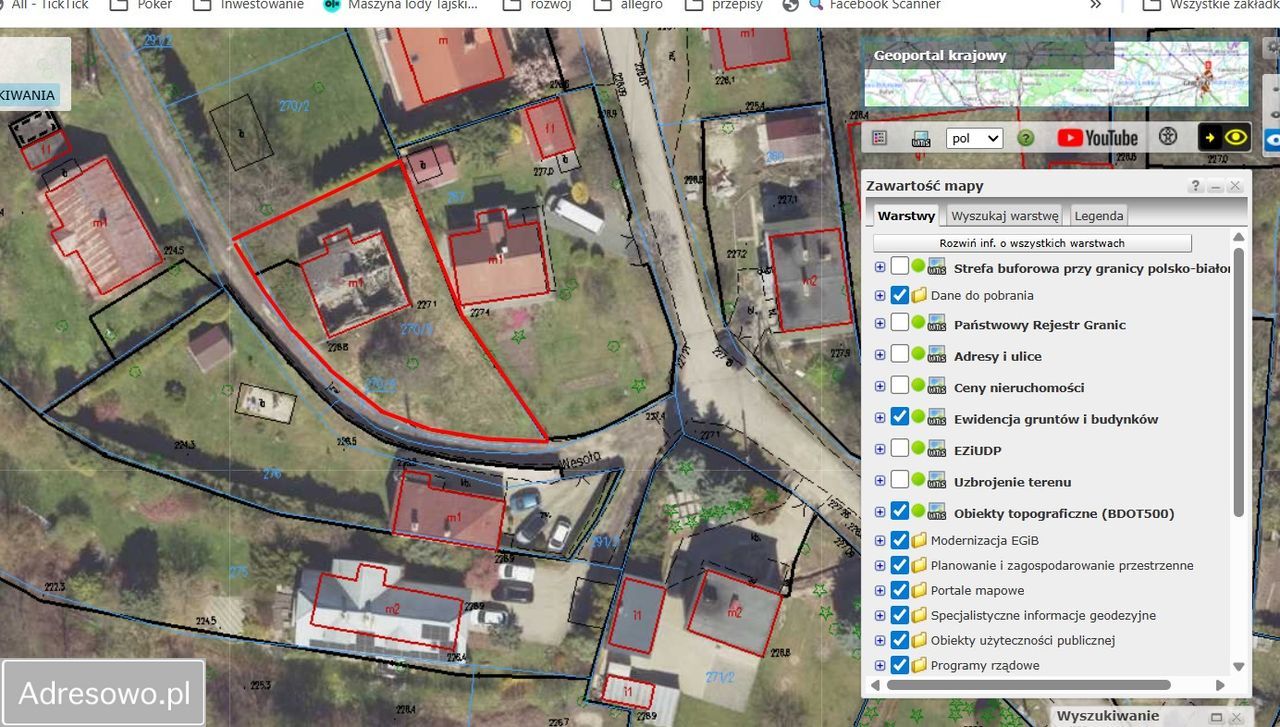Expand the Modernizacja EGiB group
The width and height of the screenshot is (1280, 727).
pyautogui.click(x=880, y=540)
